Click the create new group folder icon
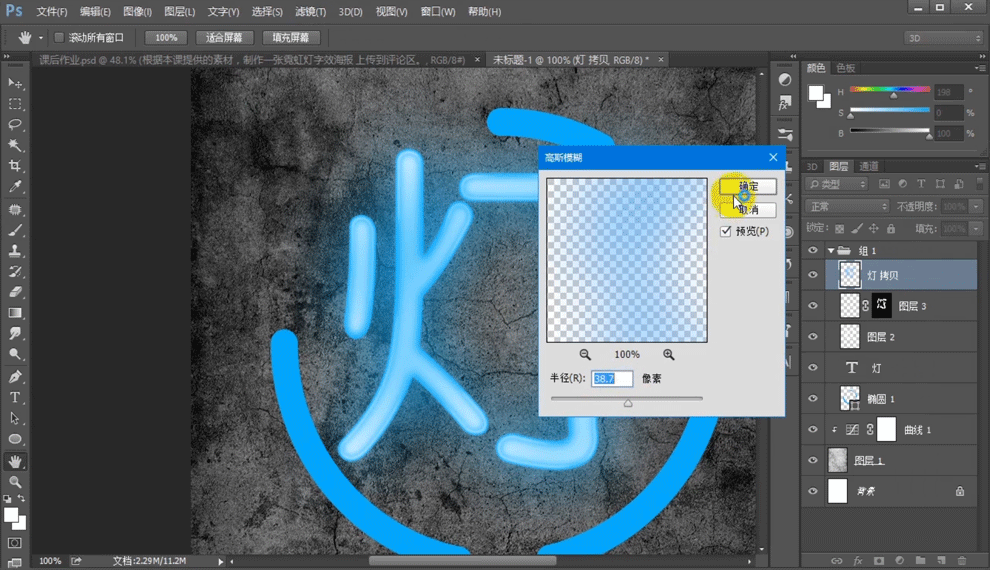Image resolution: width=990 pixels, height=570 pixels. coord(921,561)
